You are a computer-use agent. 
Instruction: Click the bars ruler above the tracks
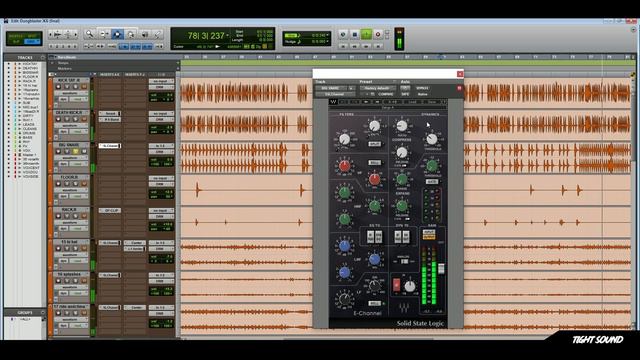pyautogui.click(x=406, y=57)
